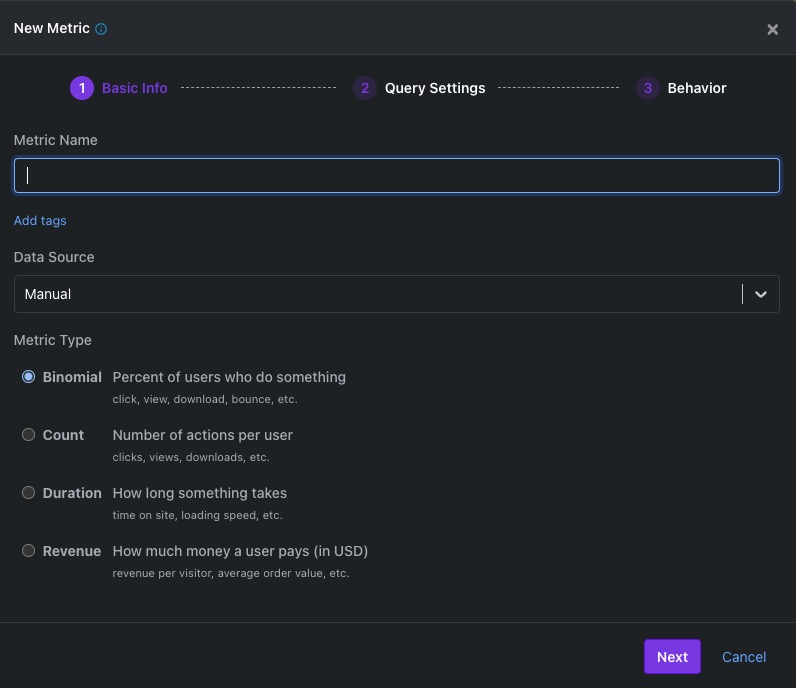Click 'Percent of users who do something' text
This screenshot has width=796, height=688.
click(229, 377)
